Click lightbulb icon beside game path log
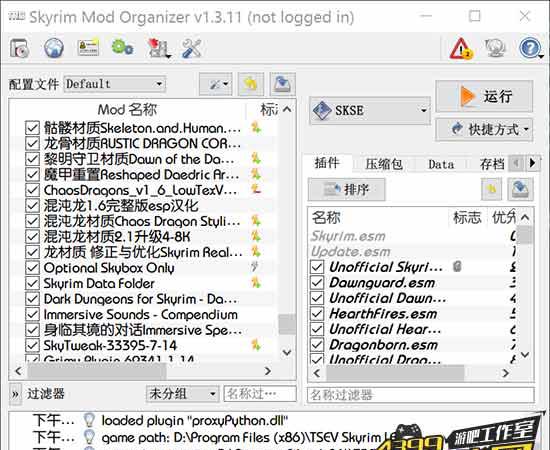550x450 pixels. tap(89, 437)
